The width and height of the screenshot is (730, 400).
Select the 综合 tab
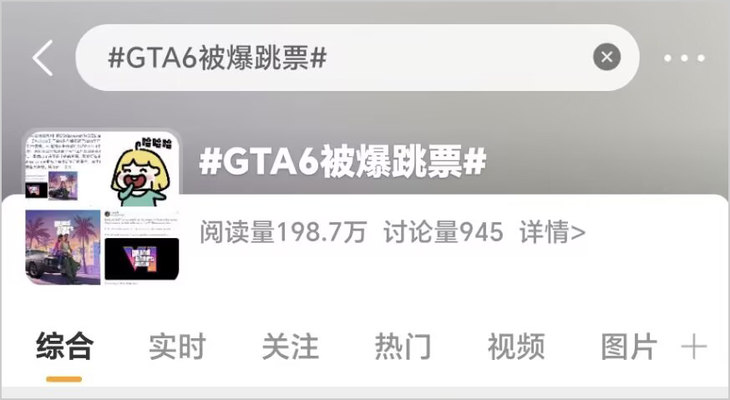click(65, 346)
